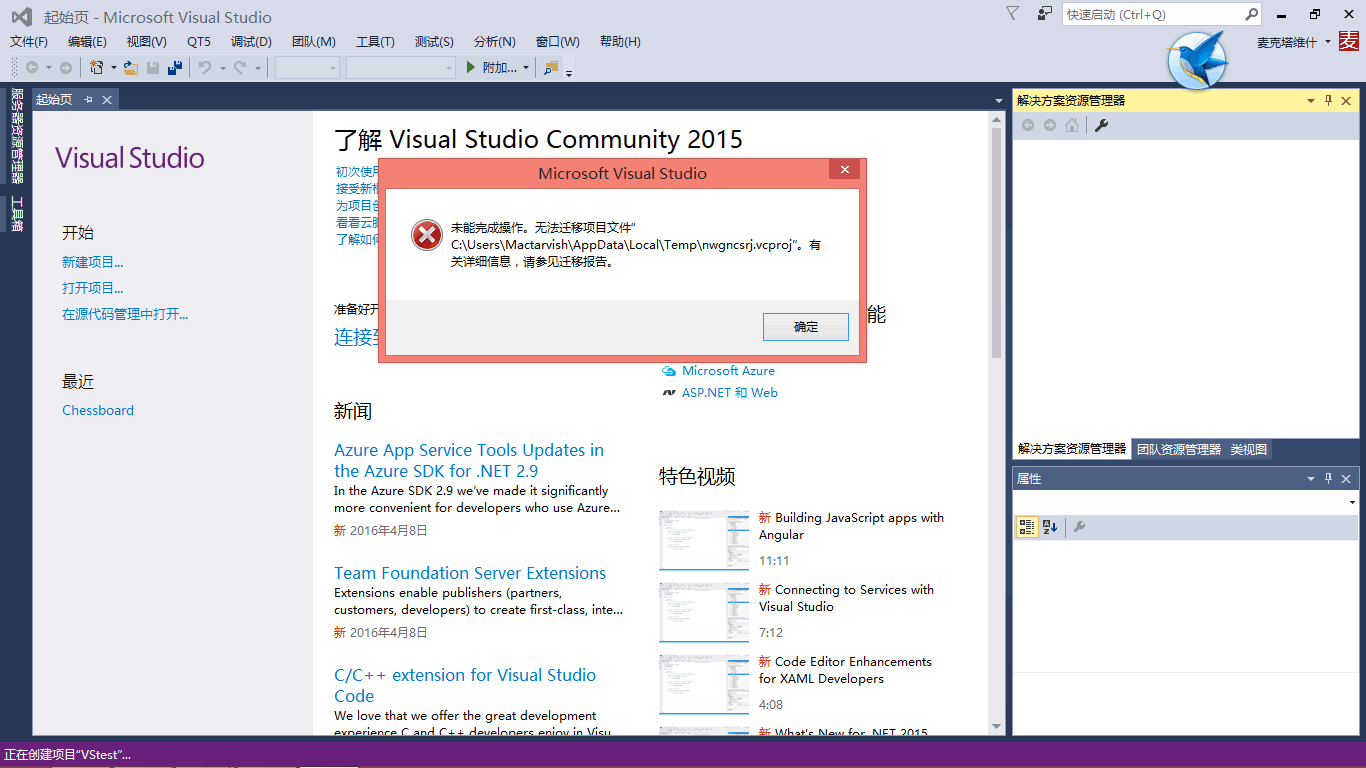Open the 工具(T) menu
The image size is (1366, 768).
pos(375,42)
